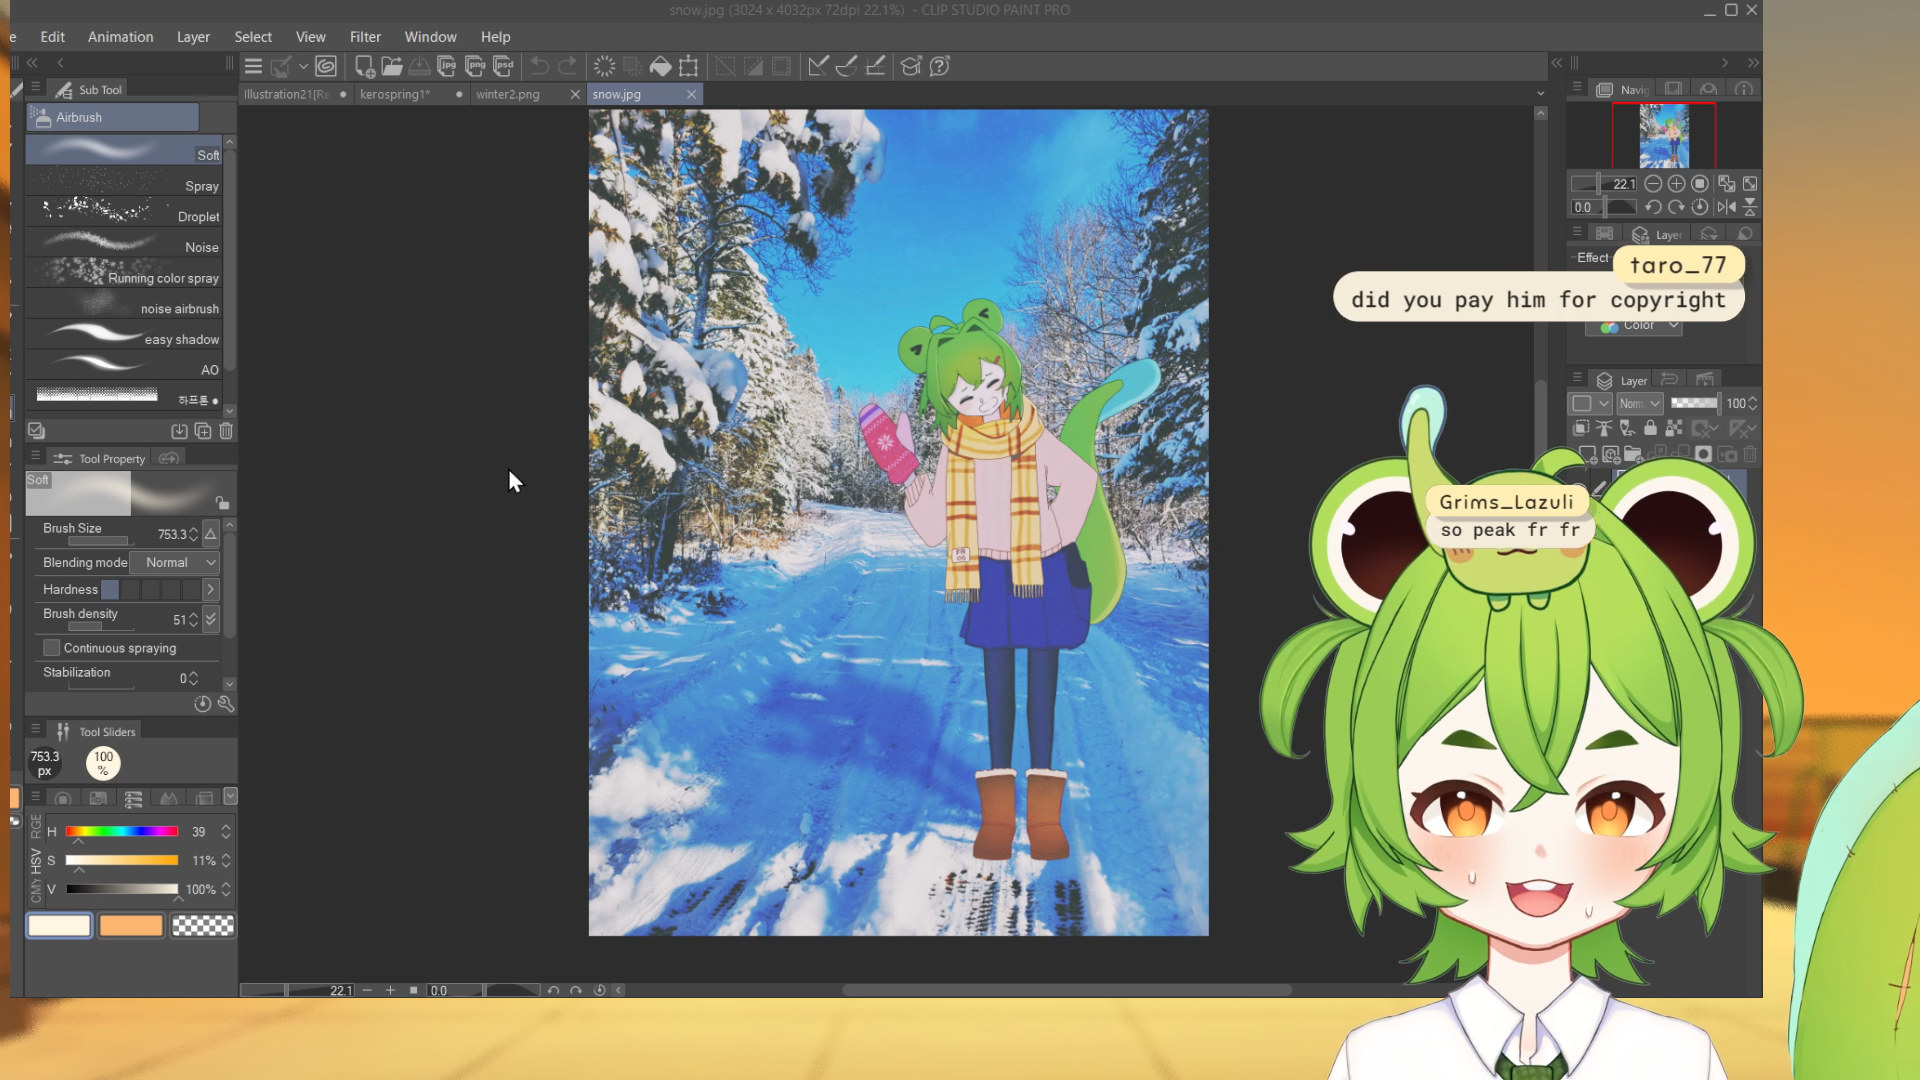This screenshot has width=1920, height=1080.
Task: Select the noise airbrush sub tool
Action: coord(124,306)
